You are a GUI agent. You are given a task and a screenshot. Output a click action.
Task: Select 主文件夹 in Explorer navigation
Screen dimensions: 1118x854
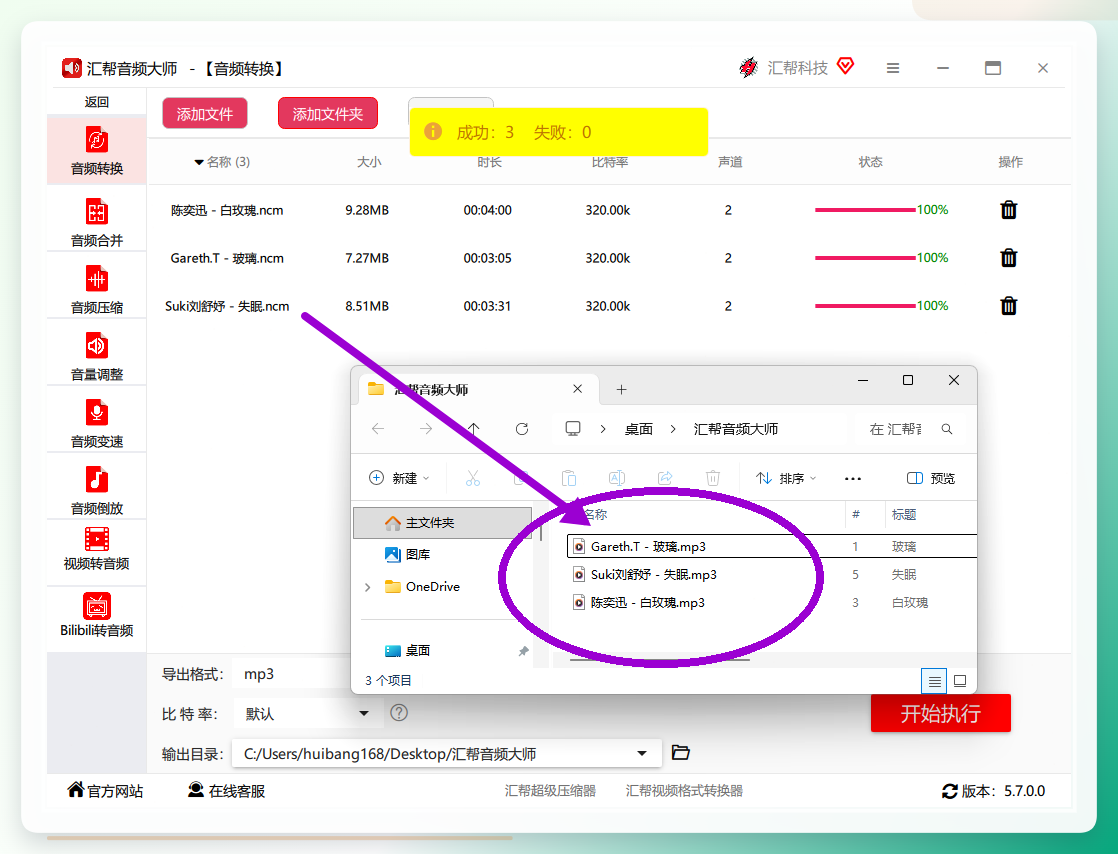pos(443,523)
